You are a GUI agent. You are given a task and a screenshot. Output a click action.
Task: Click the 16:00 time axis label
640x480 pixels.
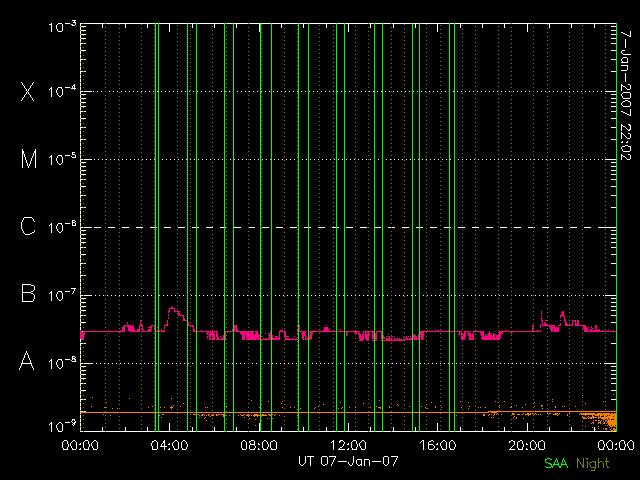438,445
